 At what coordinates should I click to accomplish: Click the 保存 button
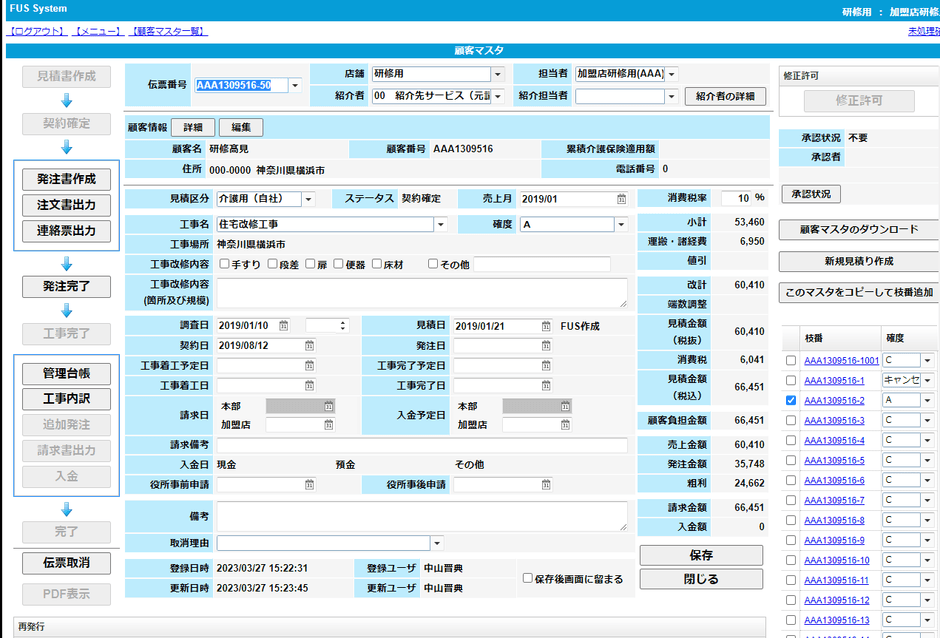click(701, 555)
